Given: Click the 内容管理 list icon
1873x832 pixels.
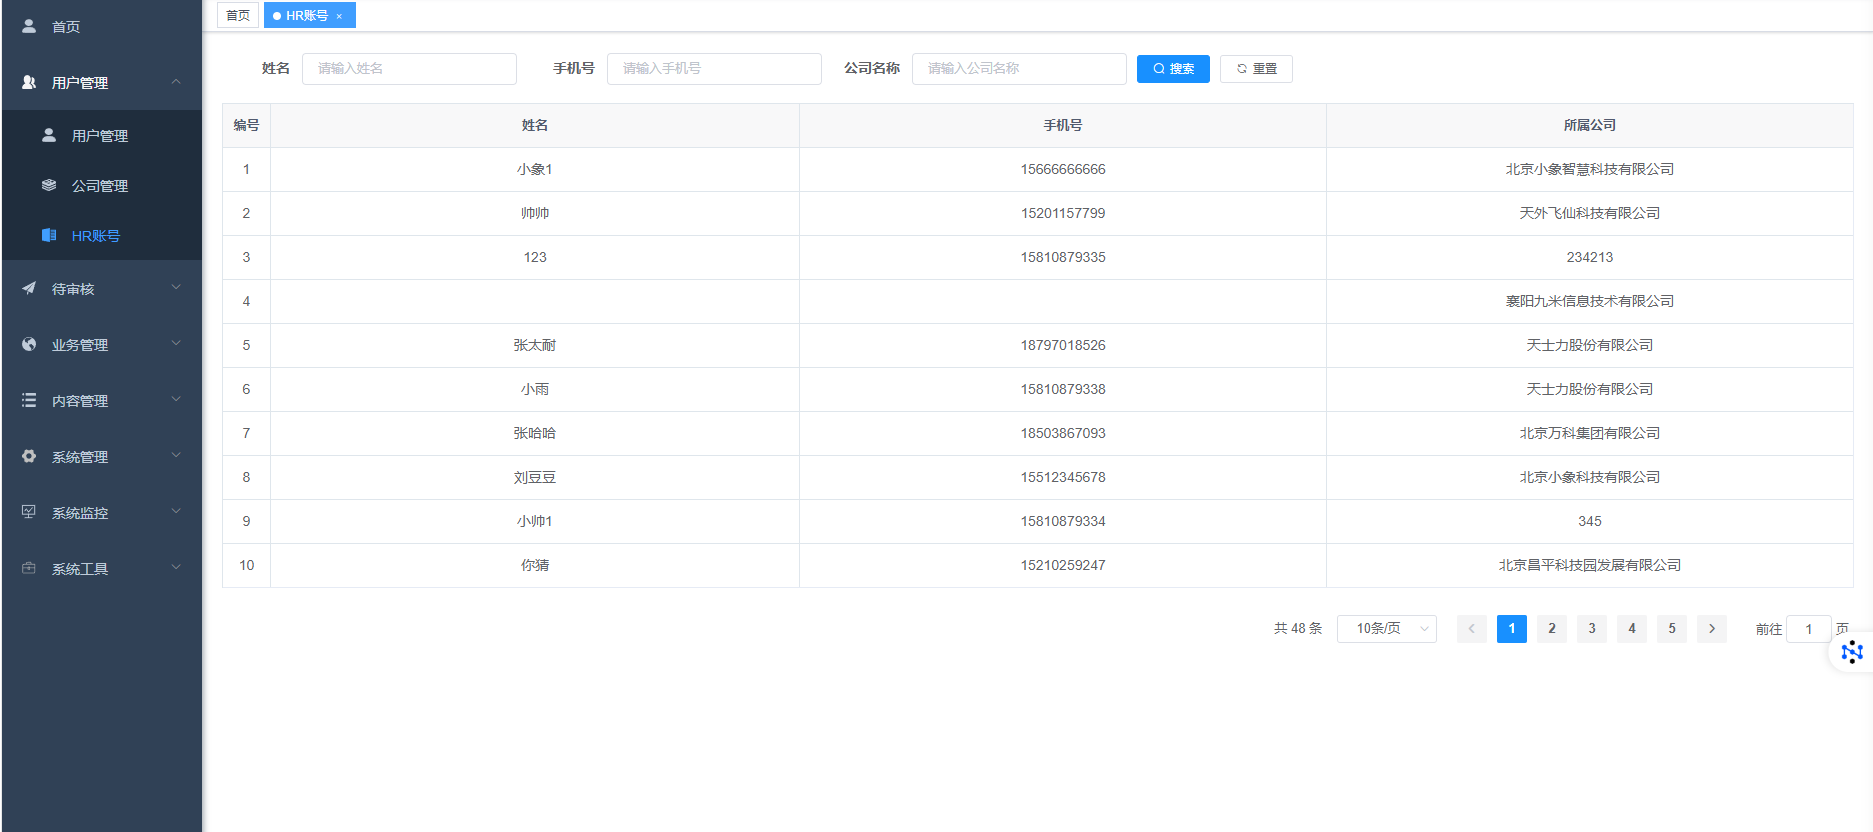Looking at the screenshot, I should (x=29, y=400).
